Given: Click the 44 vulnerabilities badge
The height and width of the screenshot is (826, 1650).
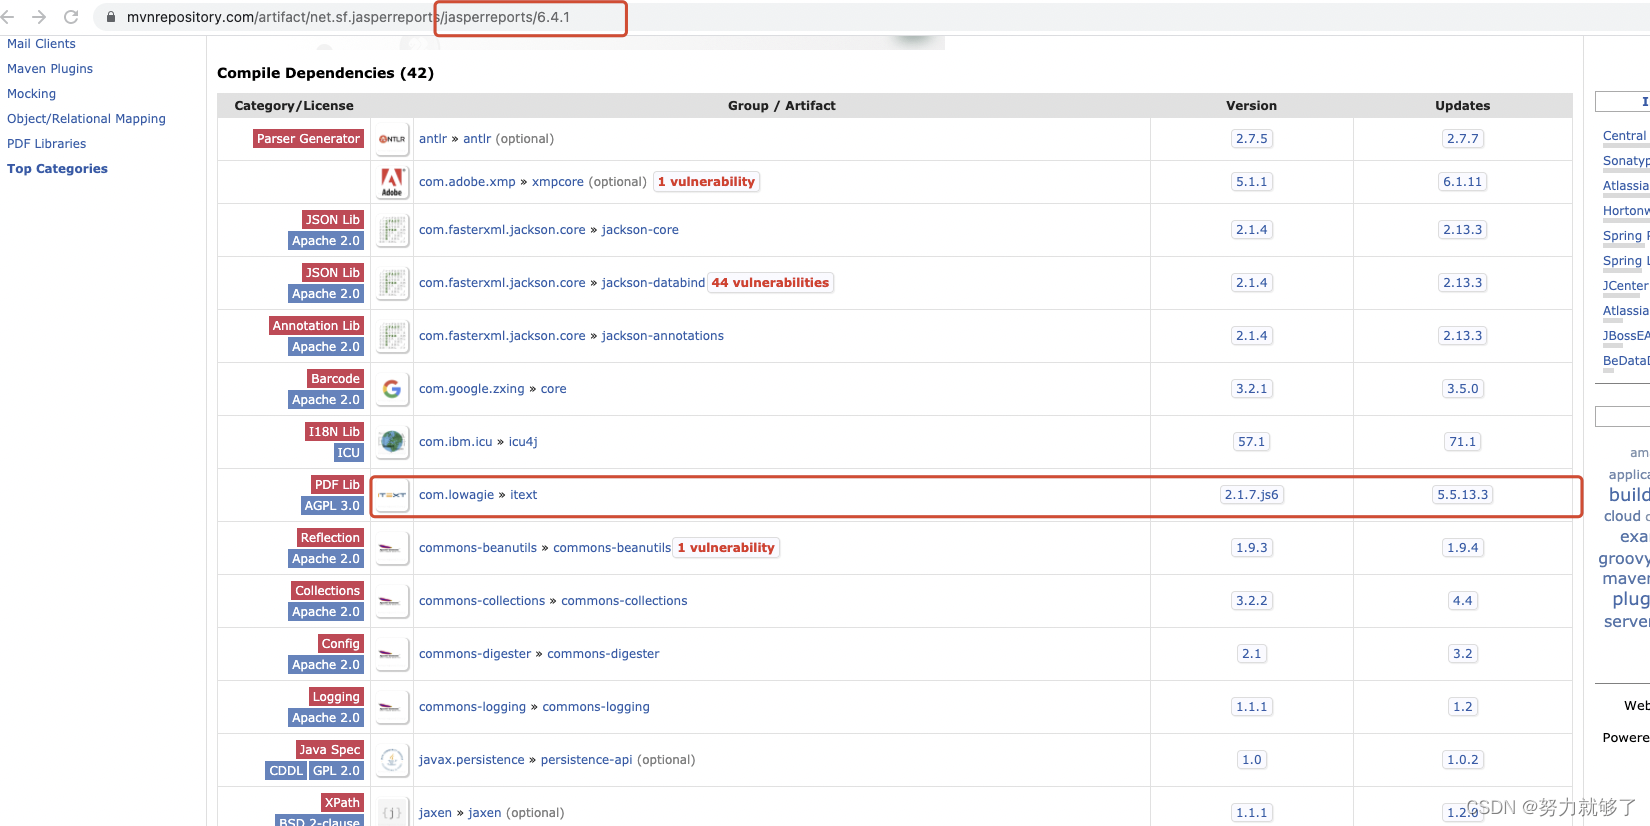Looking at the screenshot, I should click(770, 283).
